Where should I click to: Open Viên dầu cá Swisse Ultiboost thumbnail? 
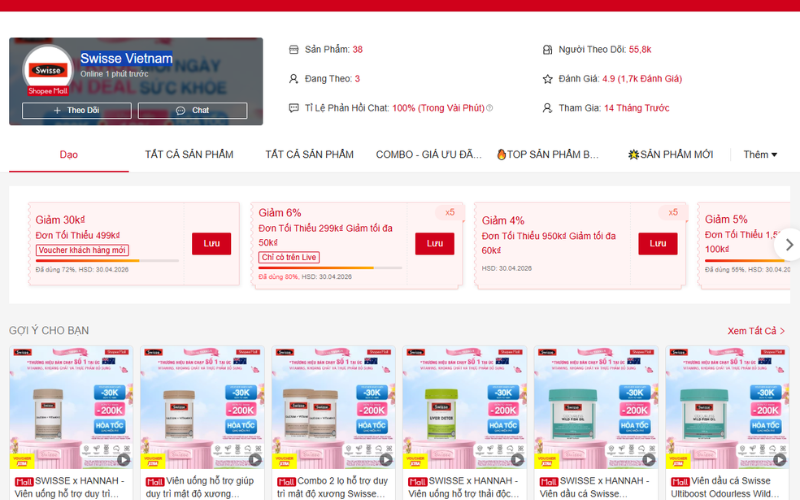click(x=728, y=407)
